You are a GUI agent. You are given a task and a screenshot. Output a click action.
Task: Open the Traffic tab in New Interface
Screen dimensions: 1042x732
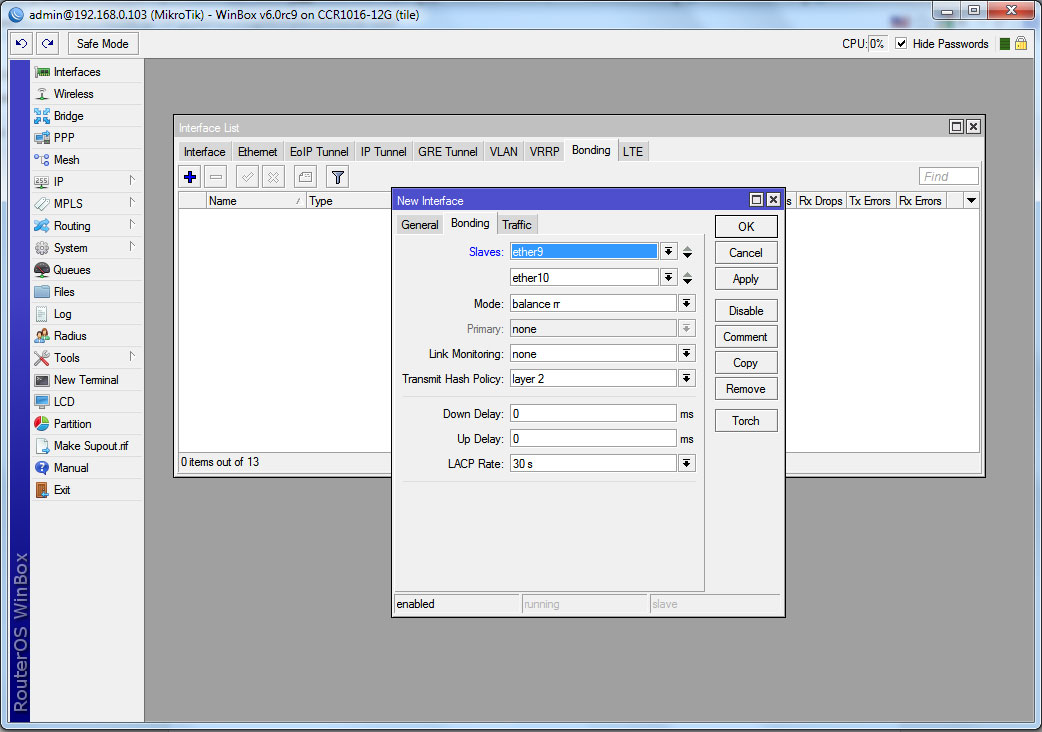point(517,224)
